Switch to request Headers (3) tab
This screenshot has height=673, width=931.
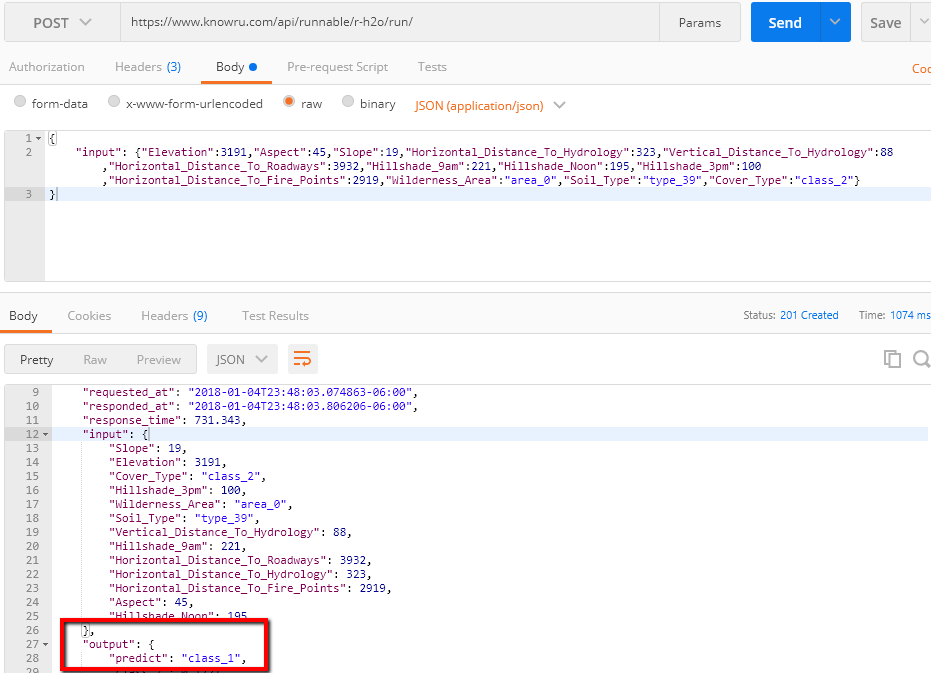(x=148, y=67)
